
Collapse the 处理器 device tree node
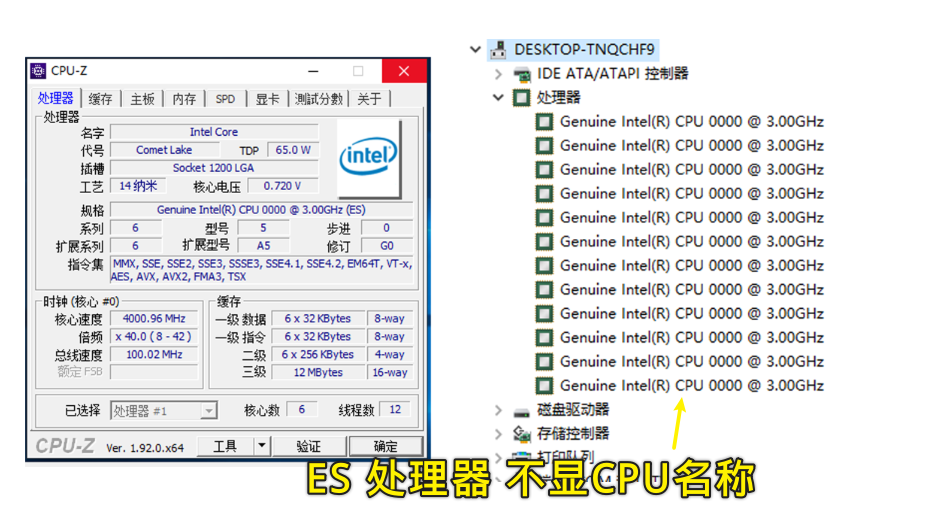[x=498, y=98]
